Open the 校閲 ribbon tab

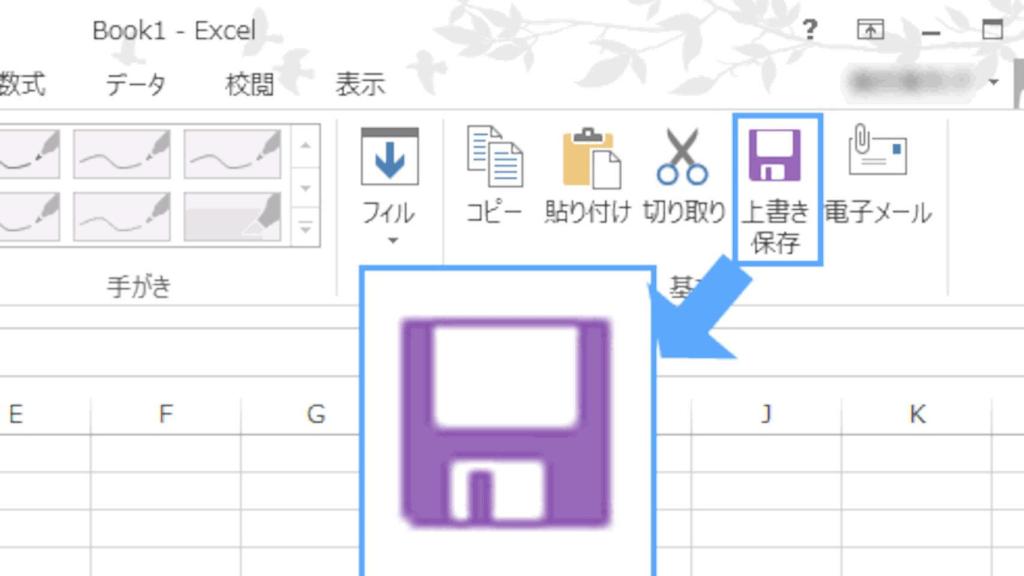252,84
